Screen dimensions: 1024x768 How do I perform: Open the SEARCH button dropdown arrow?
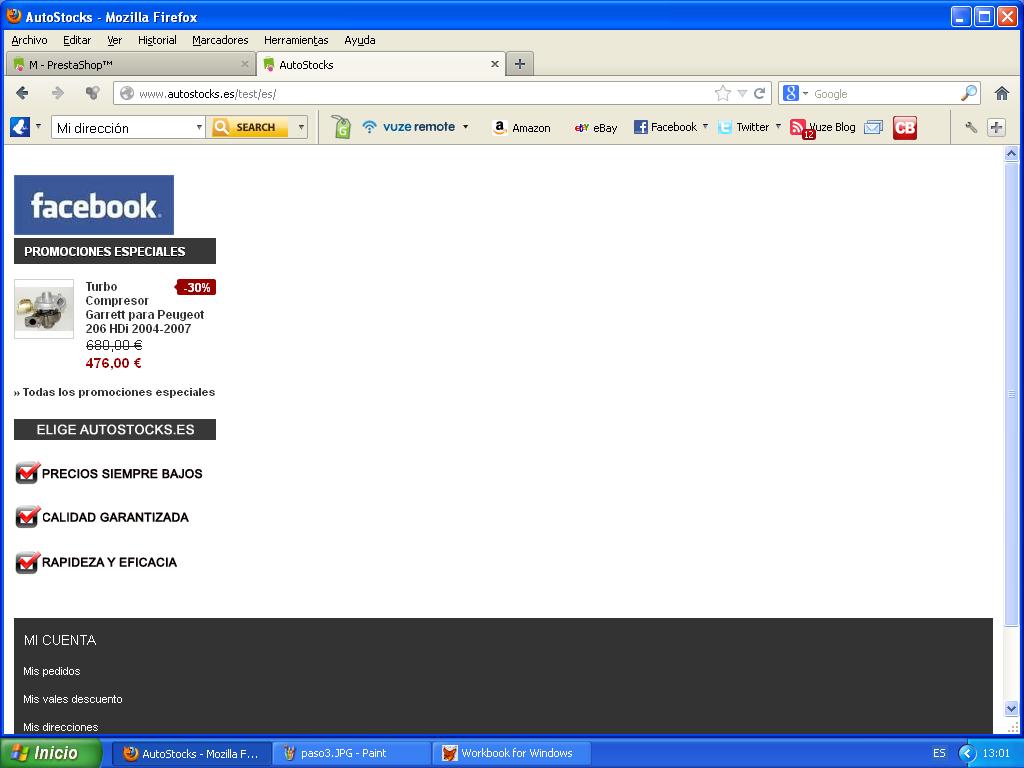point(301,127)
